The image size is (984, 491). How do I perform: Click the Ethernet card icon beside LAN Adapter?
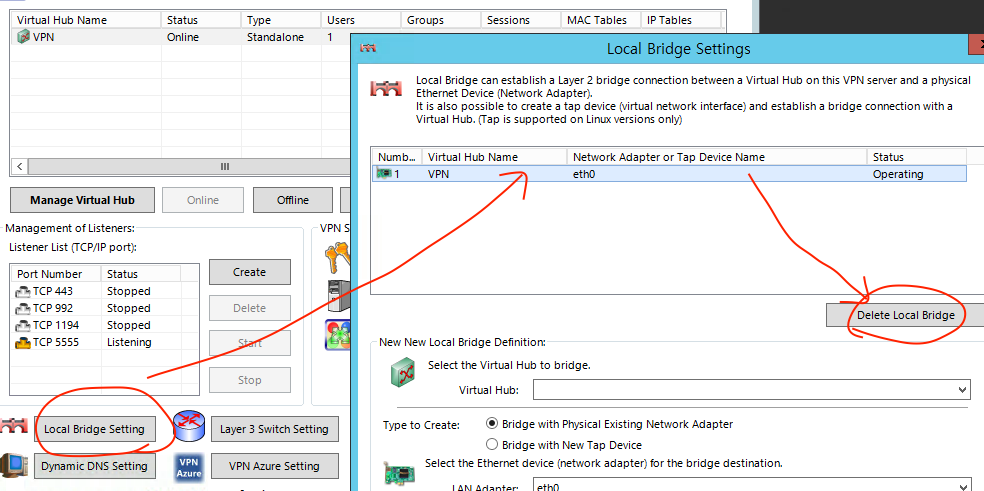click(x=398, y=473)
